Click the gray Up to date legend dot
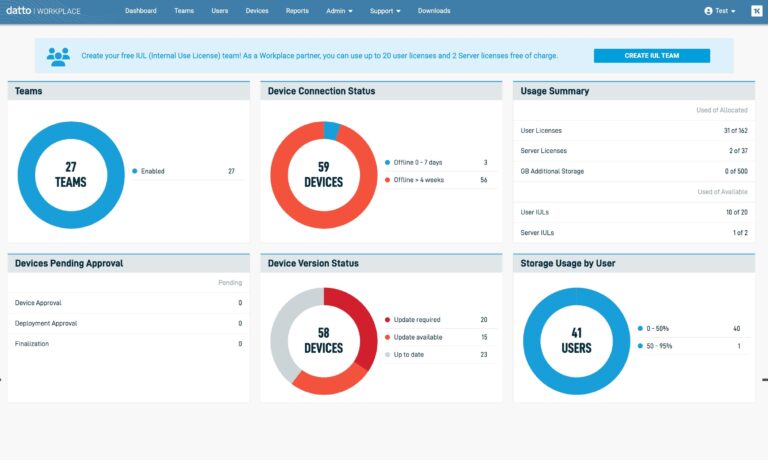The image size is (768, 460). [387, 354]
